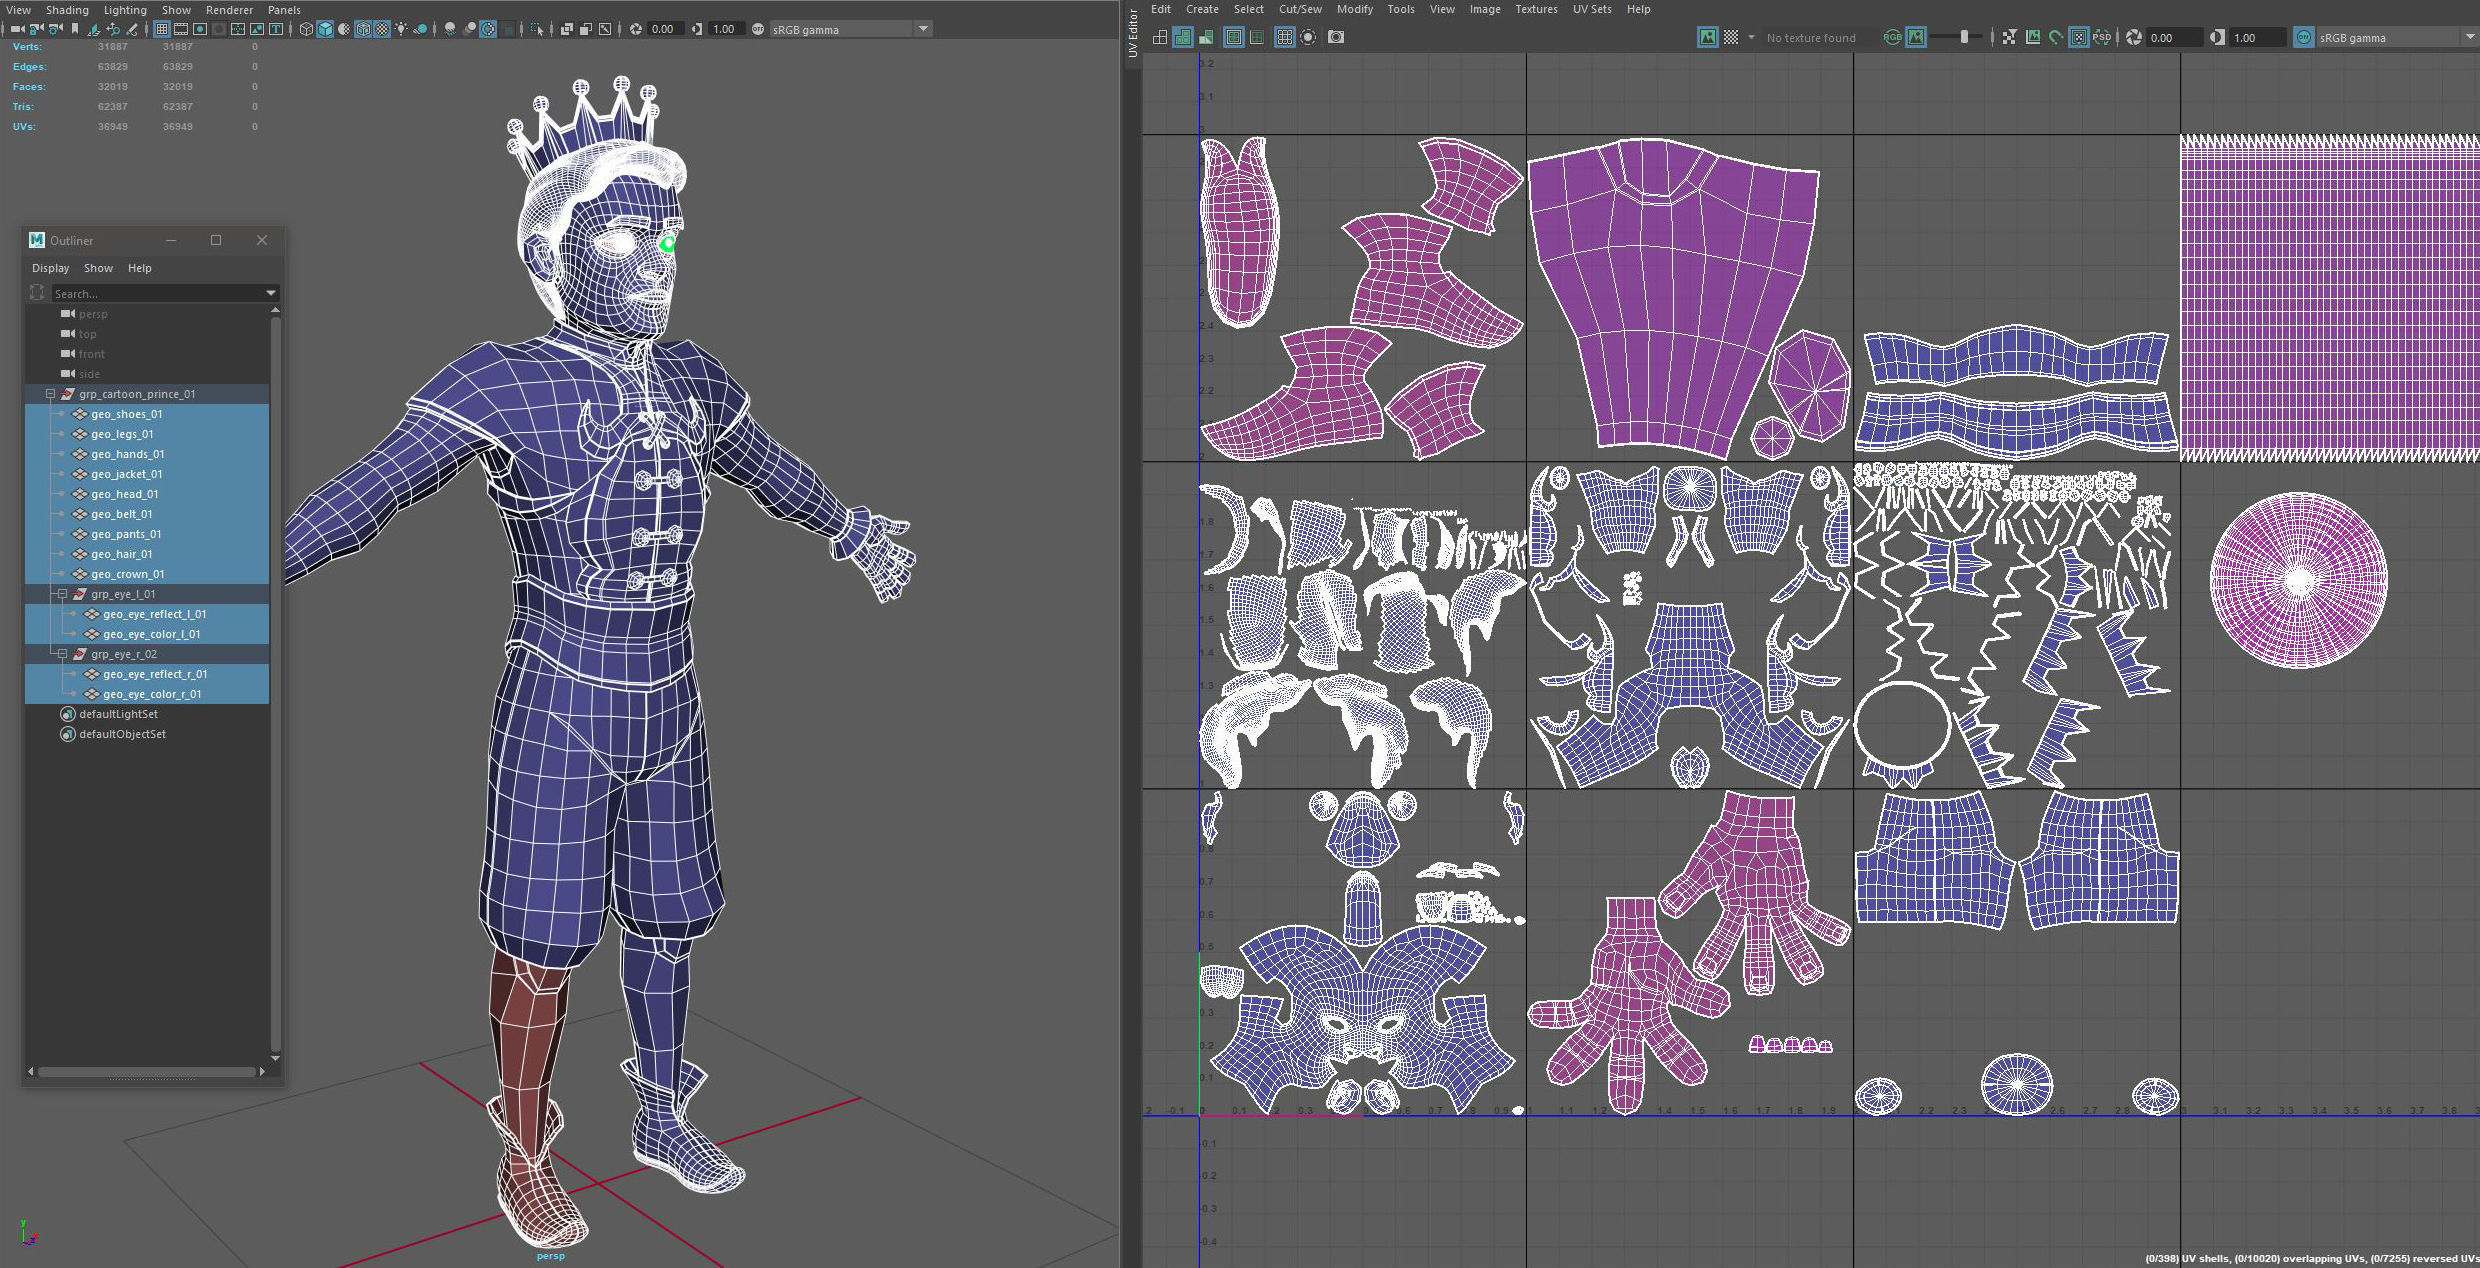The image size is (2480, 1268).
Task: Click the Image Plane icon
Action: 94,29
